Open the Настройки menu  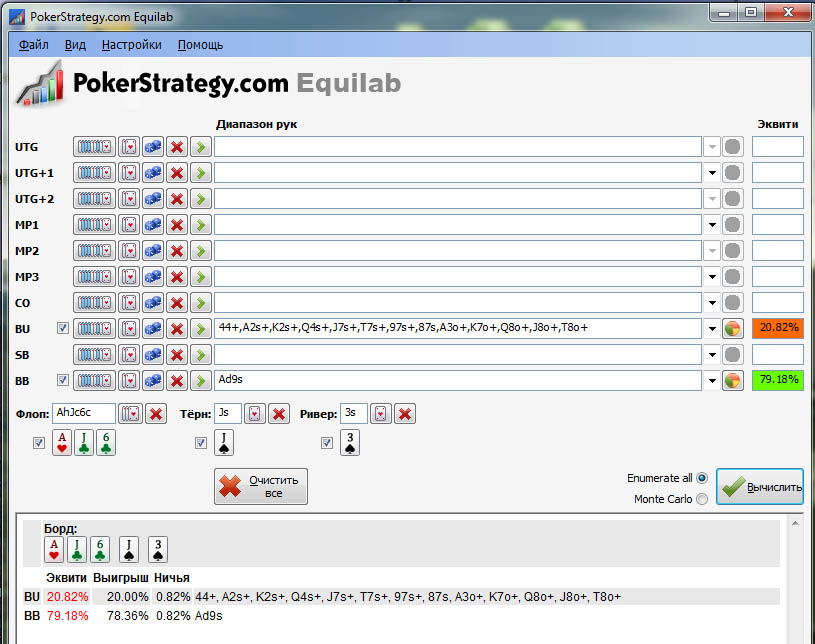click(132, 45)
